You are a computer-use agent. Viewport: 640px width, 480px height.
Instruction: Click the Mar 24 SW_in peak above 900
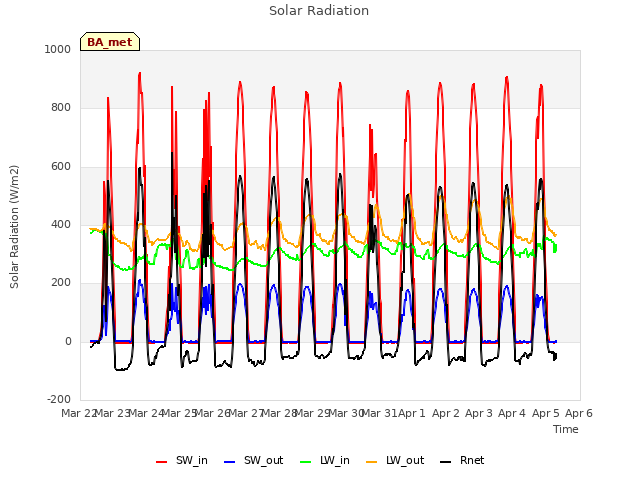click(140, 74)
